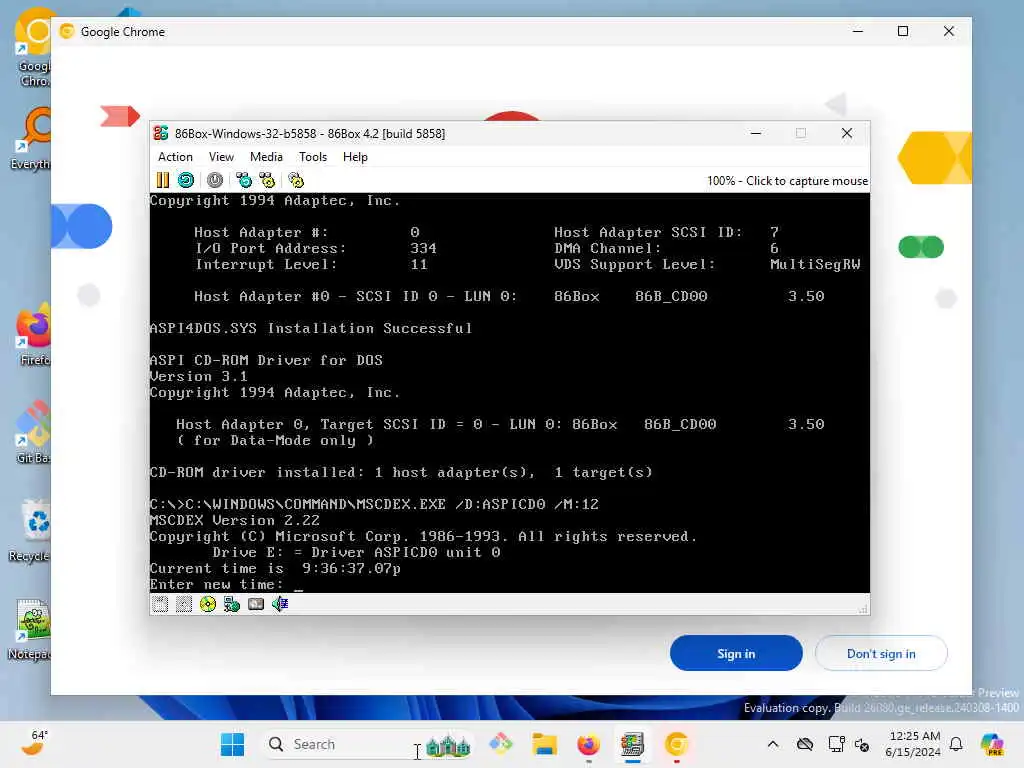The height and width of the screenshot is (768, 1024).
Task: Click CD-ROM disc status bar icon
Action: pyautogui.click(x=208, y=604)
